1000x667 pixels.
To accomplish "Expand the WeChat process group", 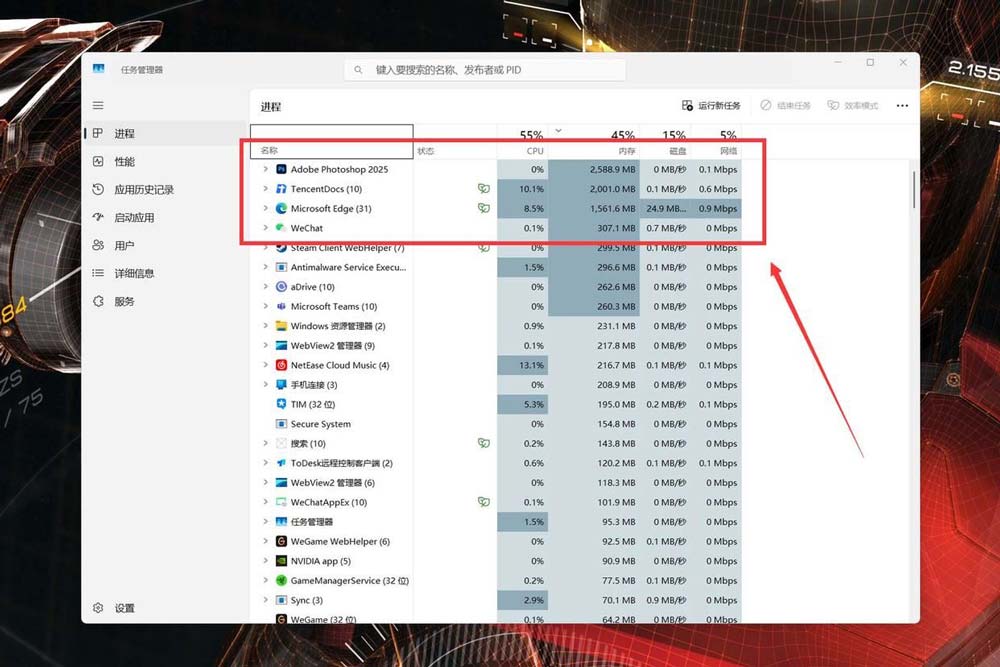I will coord(265,228).
